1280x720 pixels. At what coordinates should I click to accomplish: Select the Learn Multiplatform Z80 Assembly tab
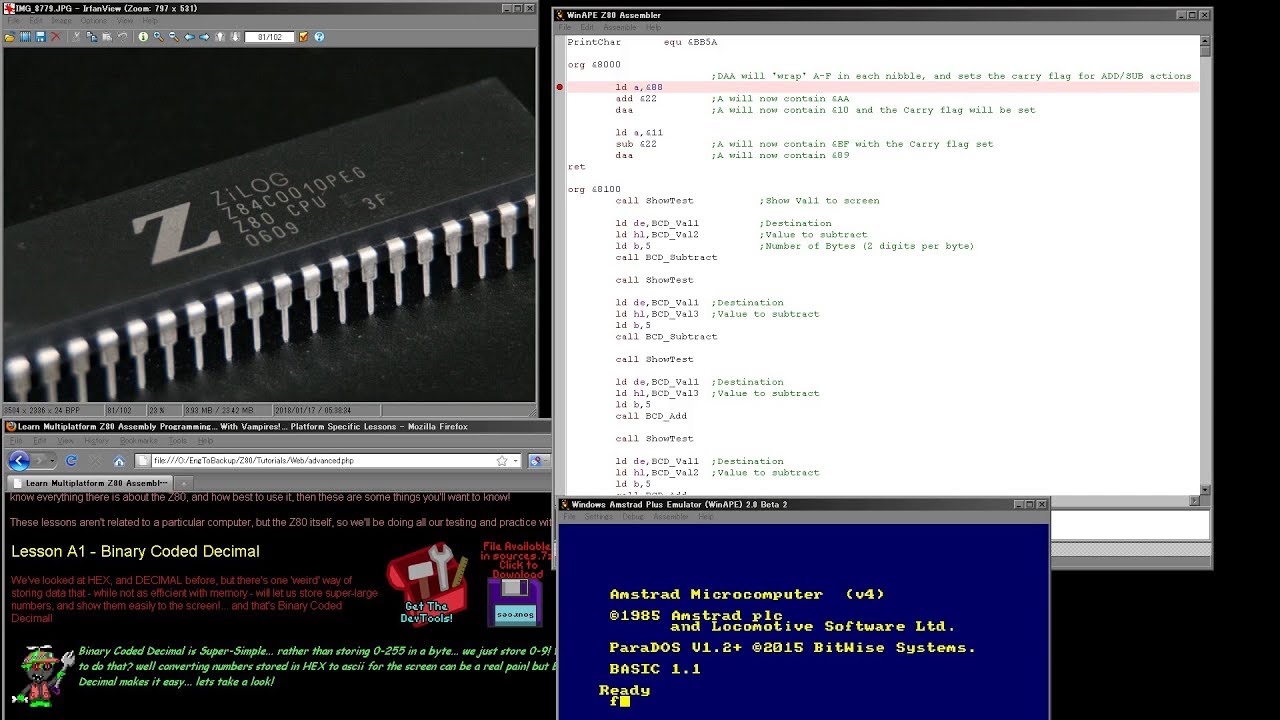[89, 483]
